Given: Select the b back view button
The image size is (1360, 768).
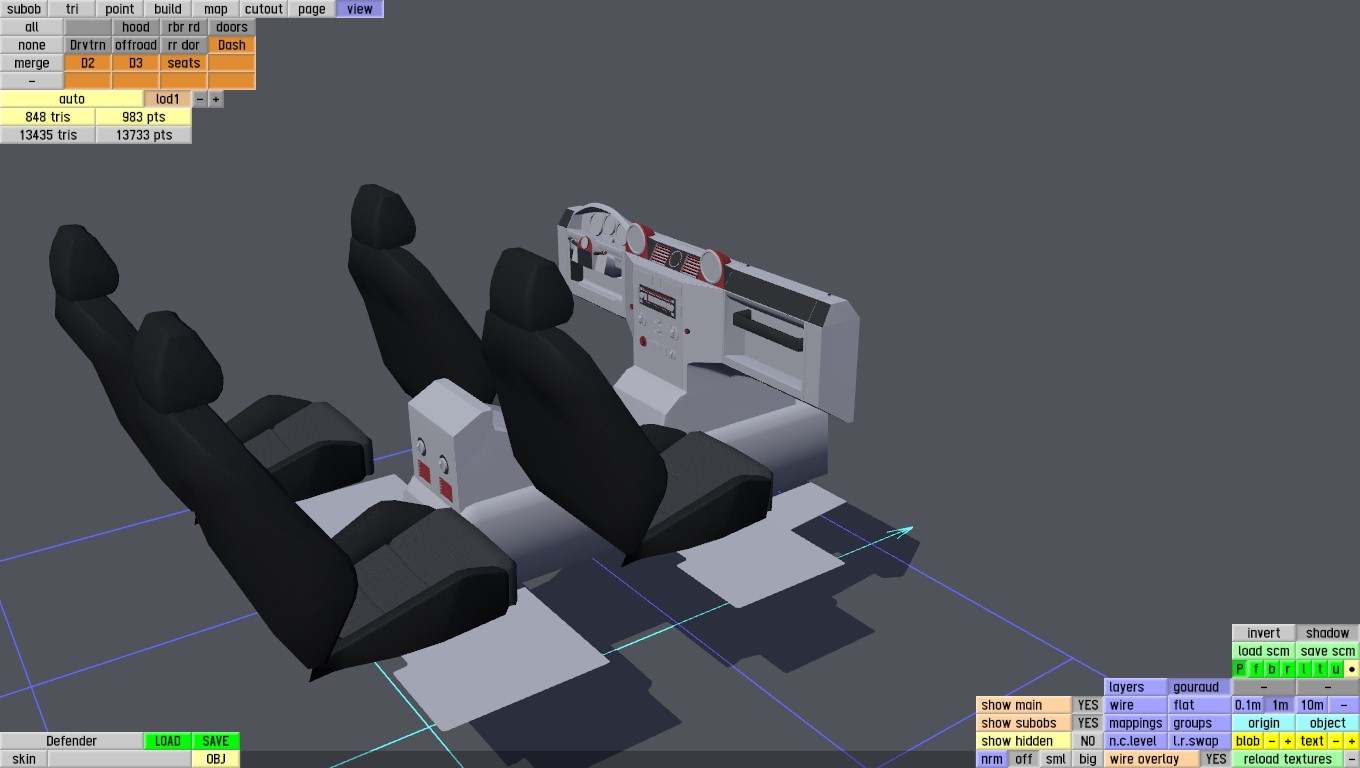Looking at the screenshot, I should click(1272, 669).
